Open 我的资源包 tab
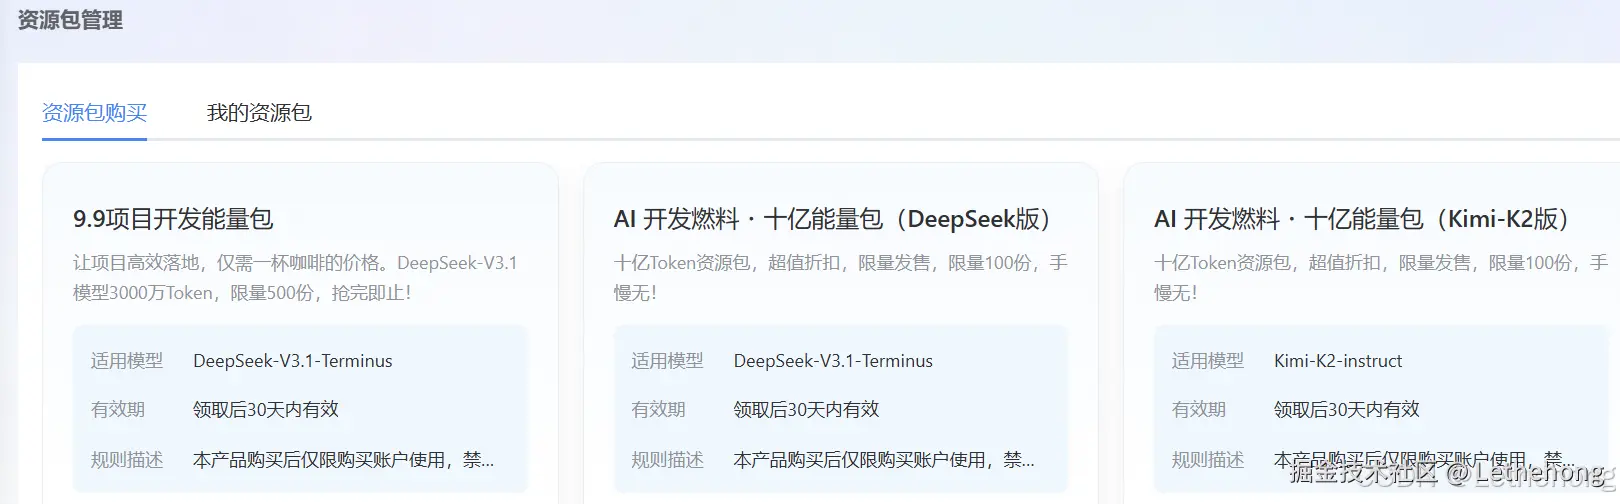 coord(259,113)
